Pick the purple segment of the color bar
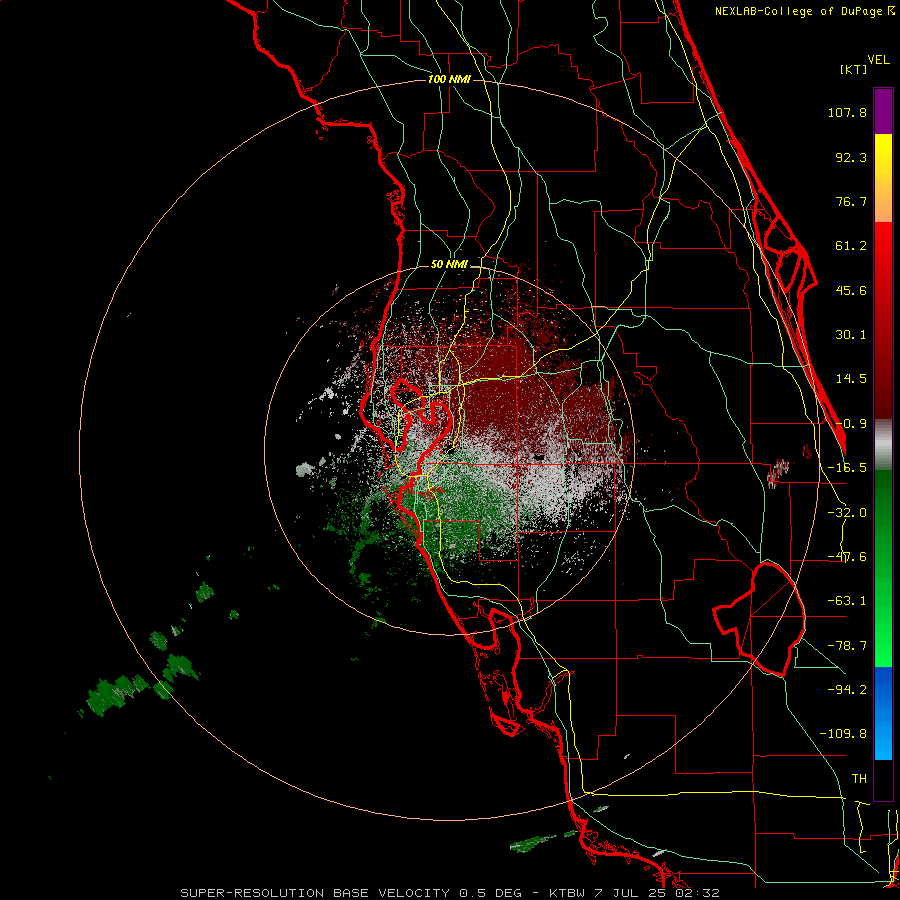This screenshot has height=900, width=900. tap(883, 111)
